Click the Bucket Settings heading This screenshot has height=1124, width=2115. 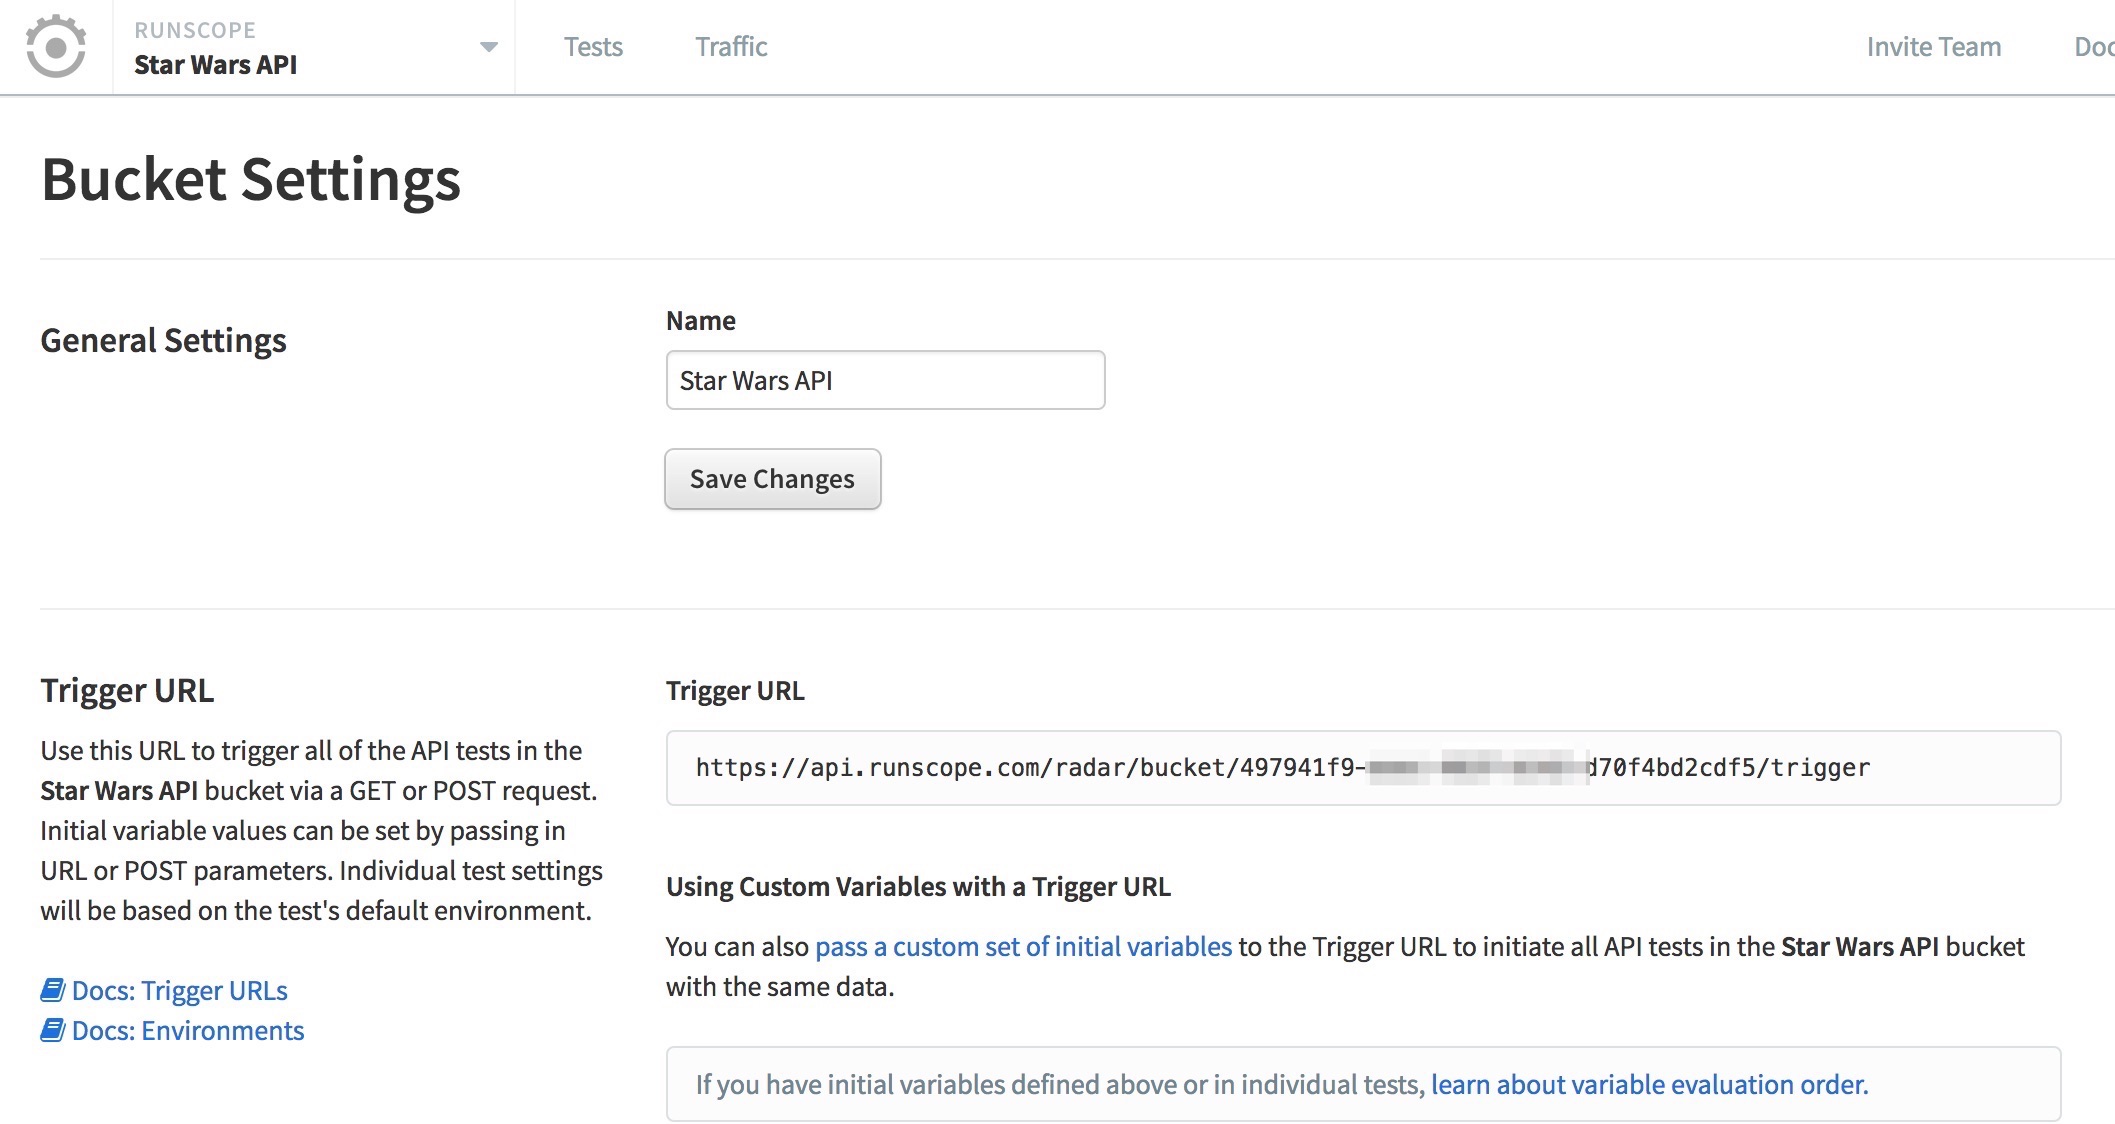251,180
